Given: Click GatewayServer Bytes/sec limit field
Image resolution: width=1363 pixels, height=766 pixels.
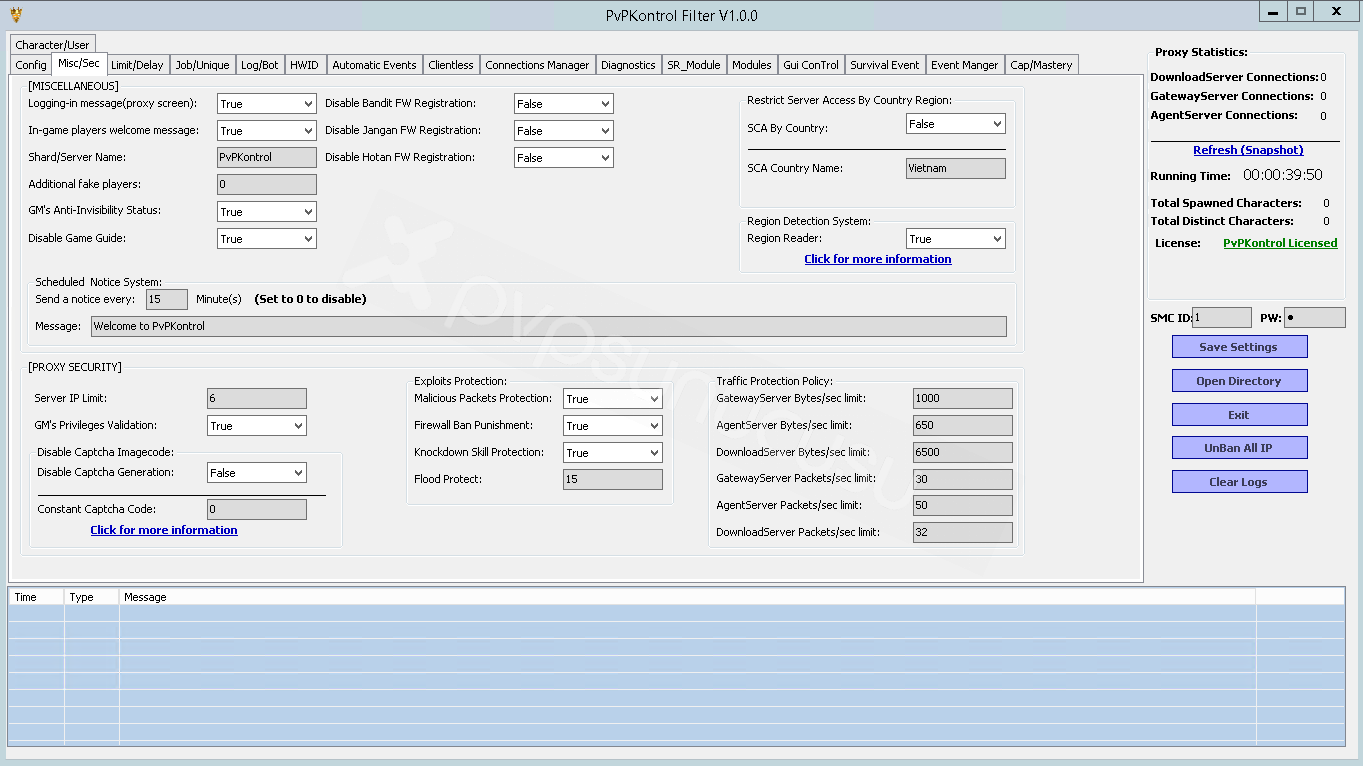Looking at the screenshot, I should (x=962, y=398).
